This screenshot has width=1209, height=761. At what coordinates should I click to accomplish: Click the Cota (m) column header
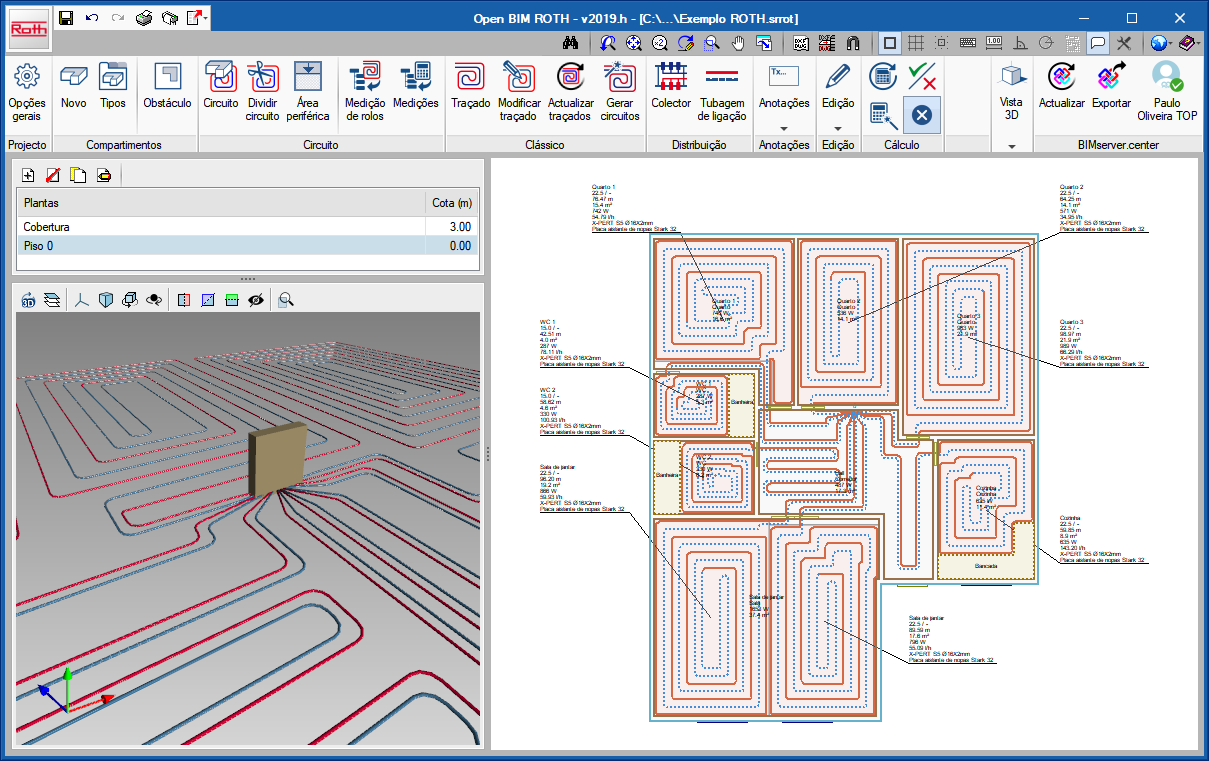pos(451,203)
